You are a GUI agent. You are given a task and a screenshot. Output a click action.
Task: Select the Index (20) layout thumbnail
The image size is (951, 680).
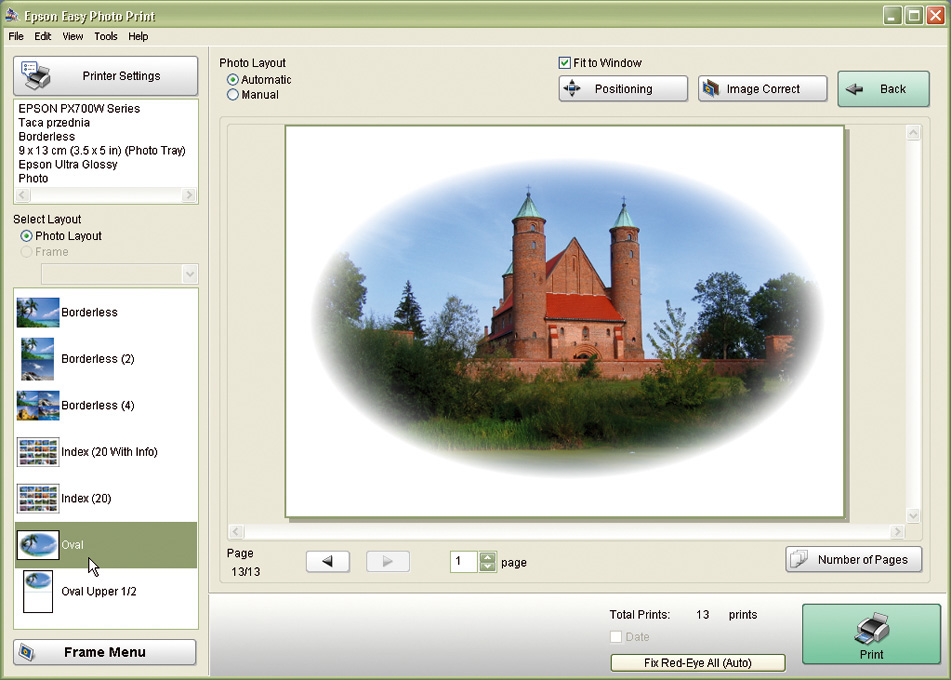38,499
